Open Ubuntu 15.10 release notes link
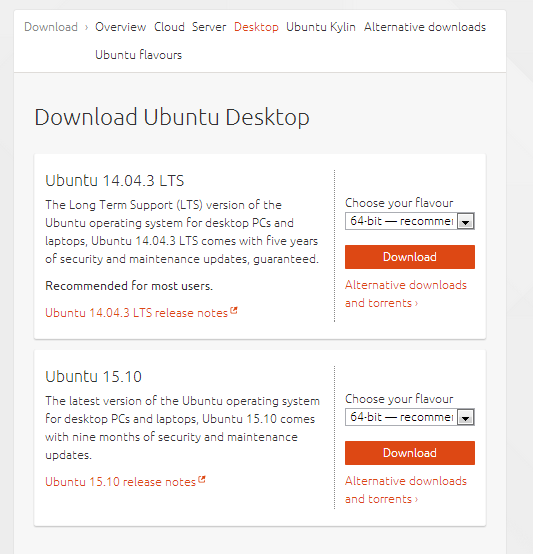Viewport: 533px width, 554px height. pos(120,482)
